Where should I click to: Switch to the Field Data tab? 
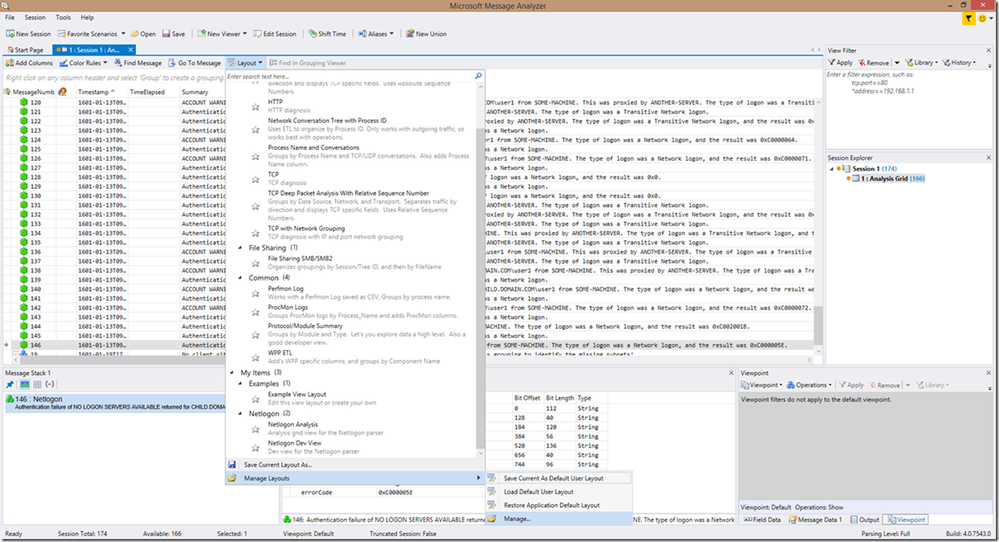763,520
